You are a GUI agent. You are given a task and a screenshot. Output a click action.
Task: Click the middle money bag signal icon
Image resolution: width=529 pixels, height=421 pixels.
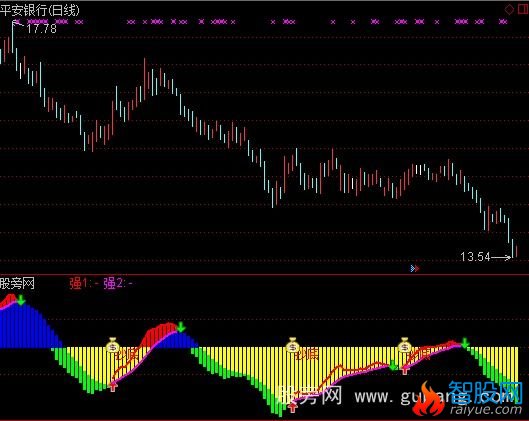coord(292,344)
